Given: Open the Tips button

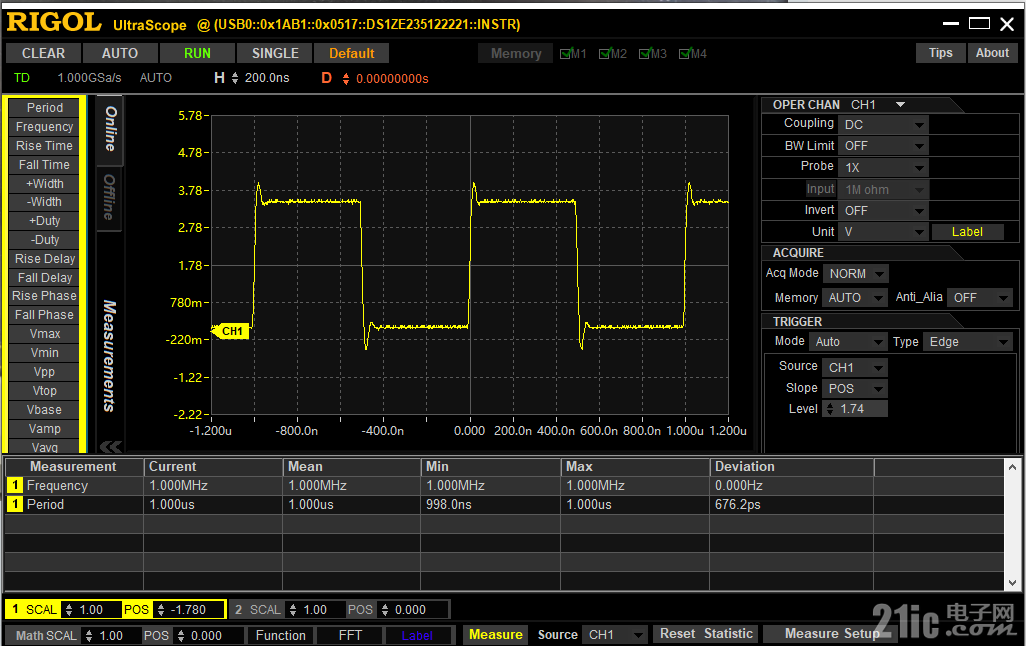Looking at the screenshot, I should tap(940, 53).
